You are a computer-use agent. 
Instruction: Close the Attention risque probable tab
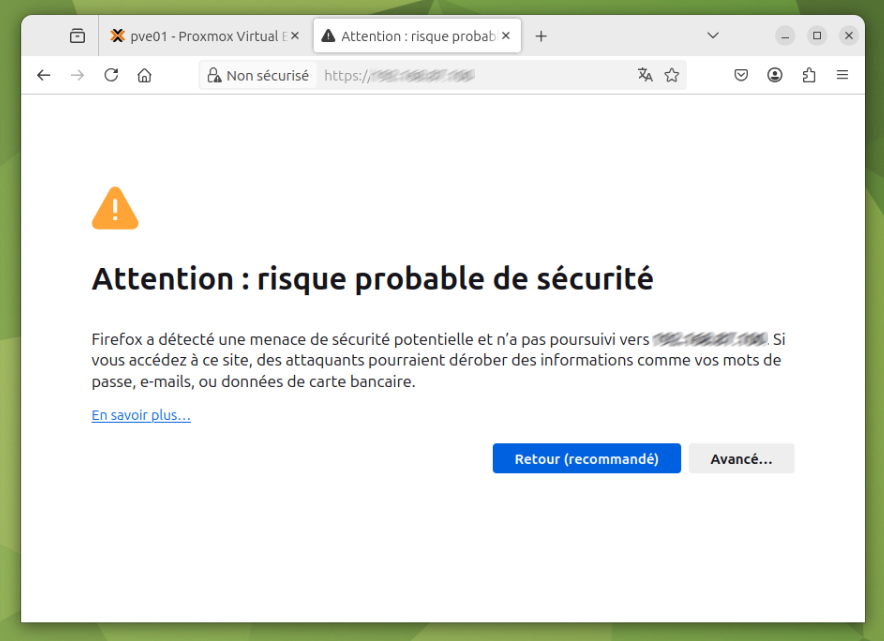pyautogui.click(x=506, y=36)
